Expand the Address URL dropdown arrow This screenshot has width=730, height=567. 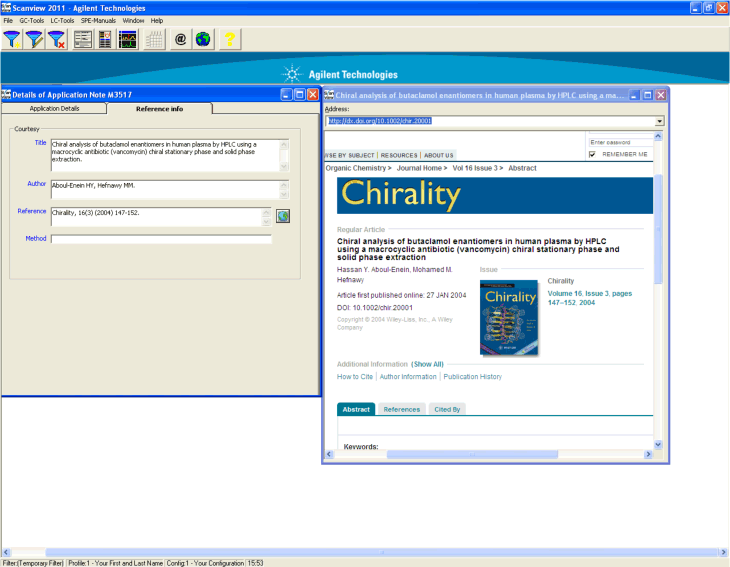(659, 121)
